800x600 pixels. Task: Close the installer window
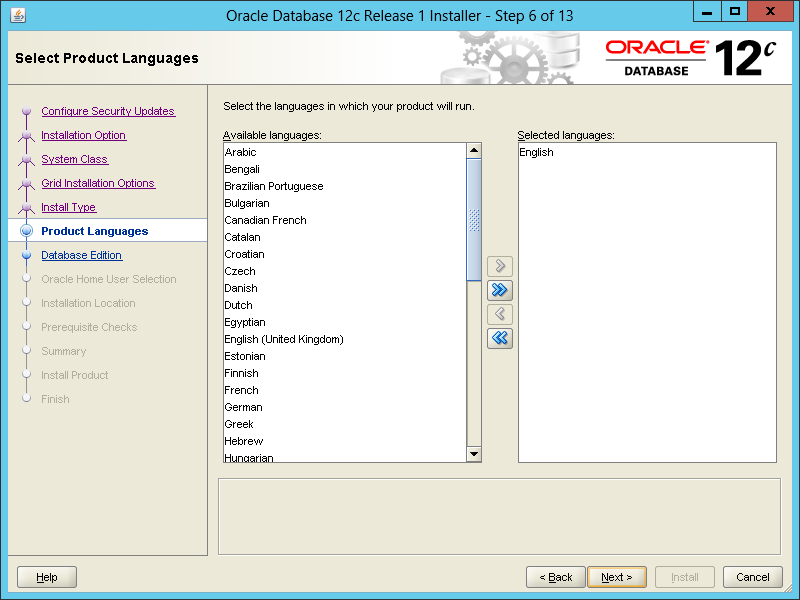770,12
